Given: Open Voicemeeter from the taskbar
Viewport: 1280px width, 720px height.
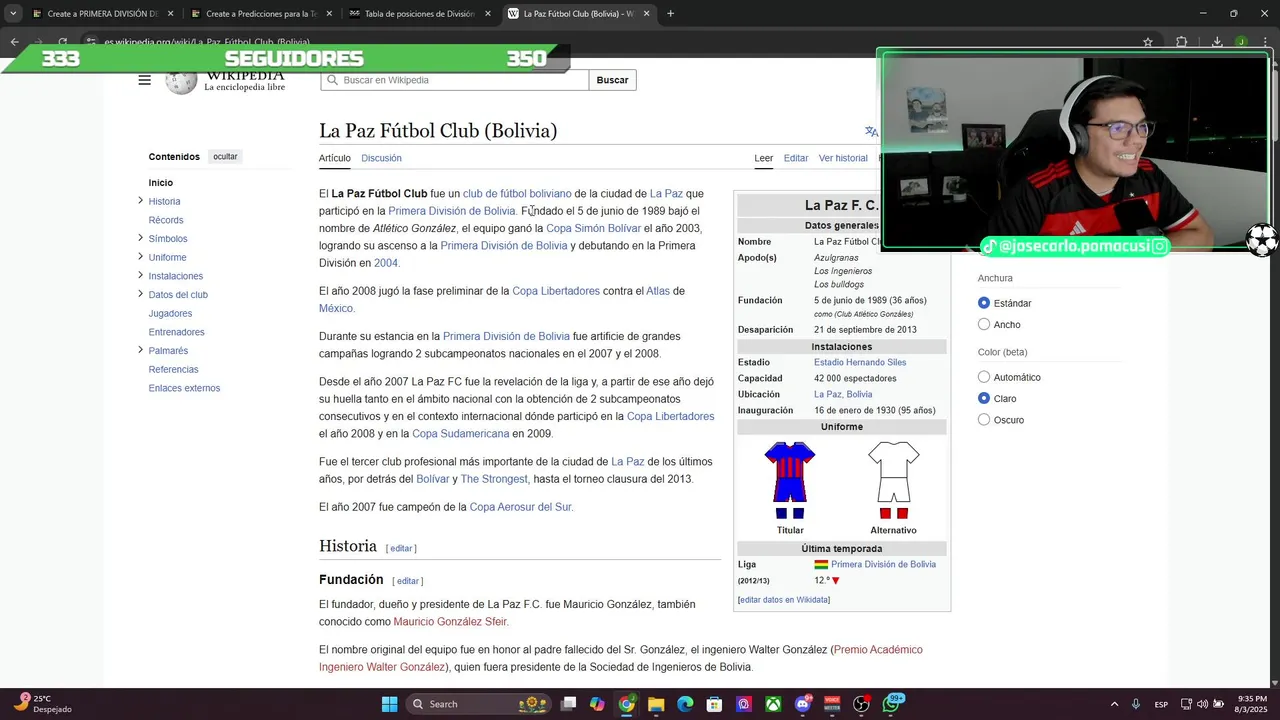Looking at the screenshot, I should [x=832, y=704].
